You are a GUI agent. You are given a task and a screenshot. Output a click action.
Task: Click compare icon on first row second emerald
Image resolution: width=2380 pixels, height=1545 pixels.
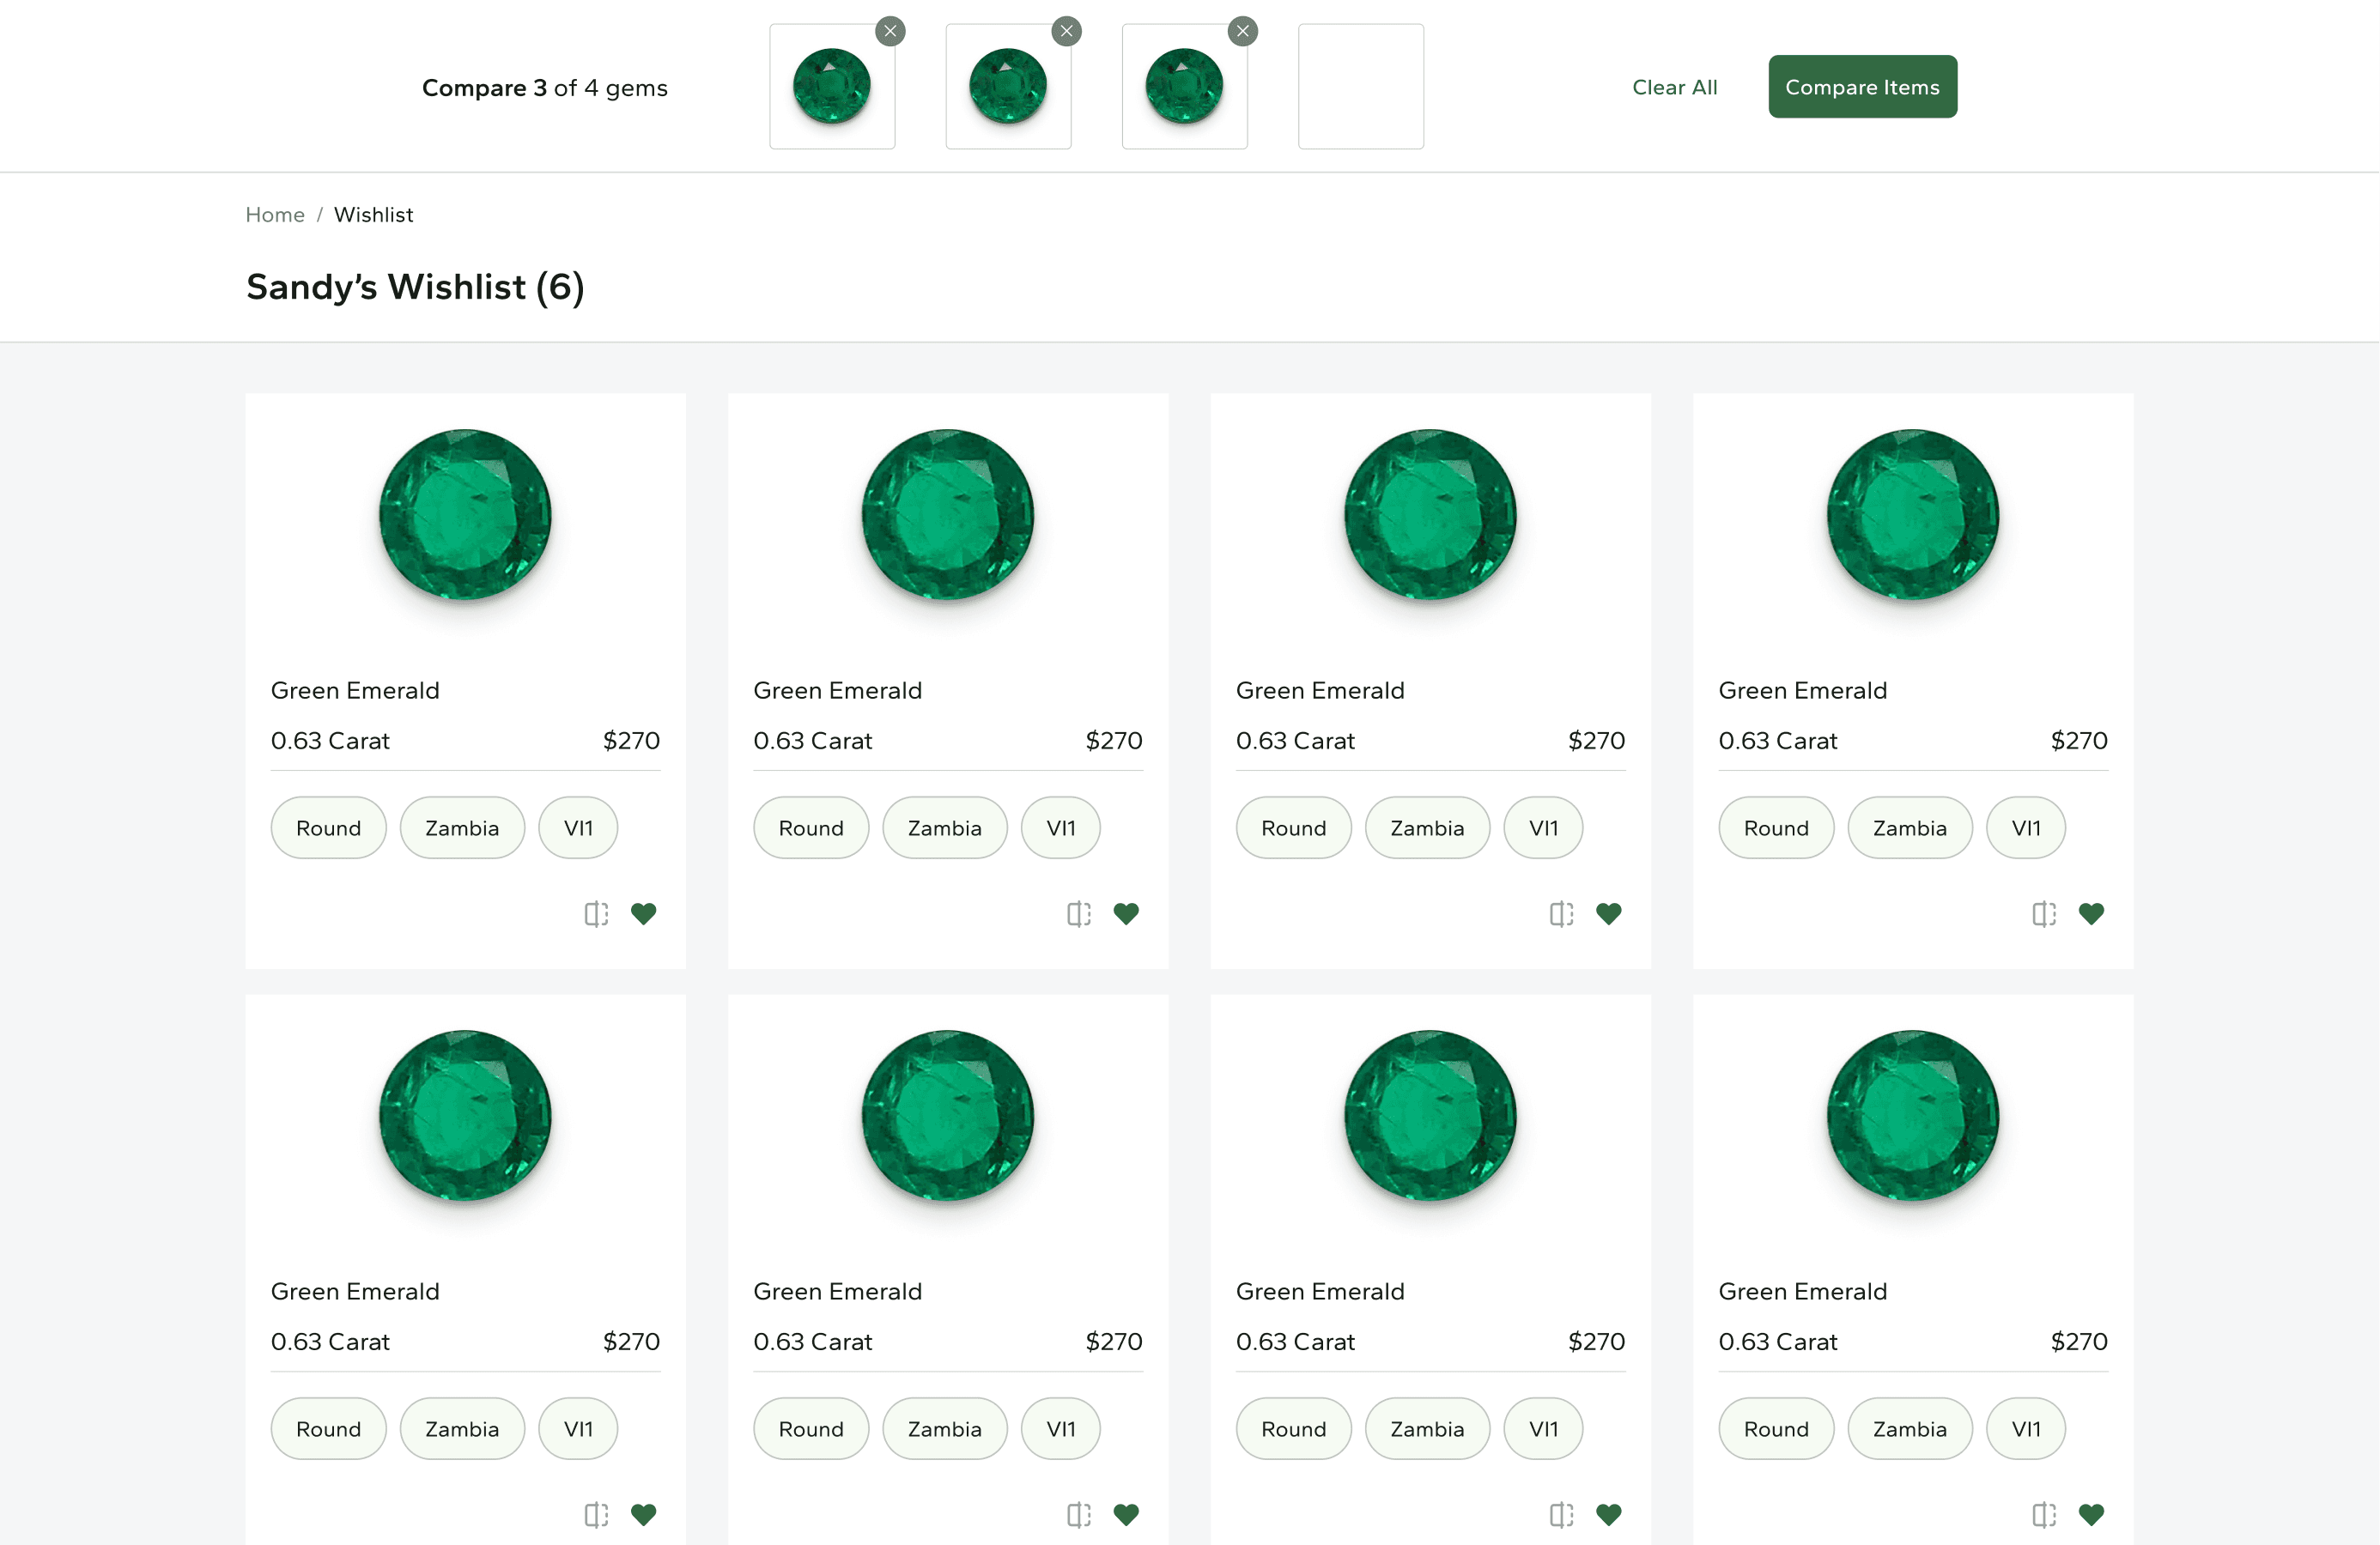tap(1078, 914)
